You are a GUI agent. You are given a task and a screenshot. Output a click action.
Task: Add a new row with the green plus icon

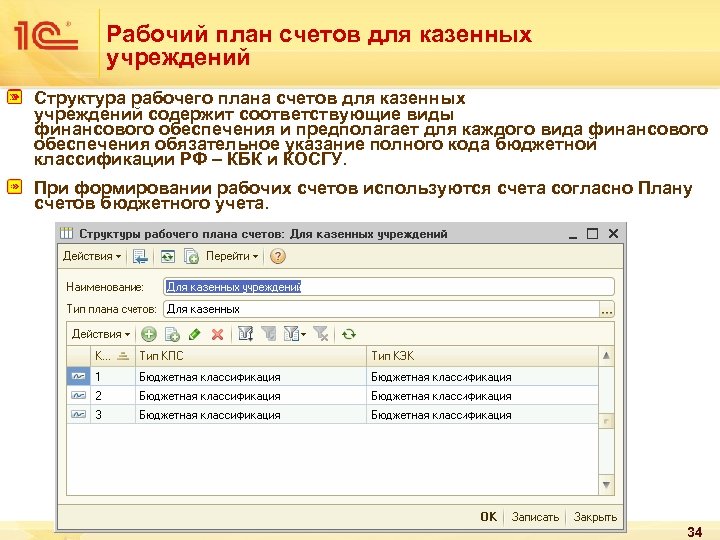coord(149,334)
